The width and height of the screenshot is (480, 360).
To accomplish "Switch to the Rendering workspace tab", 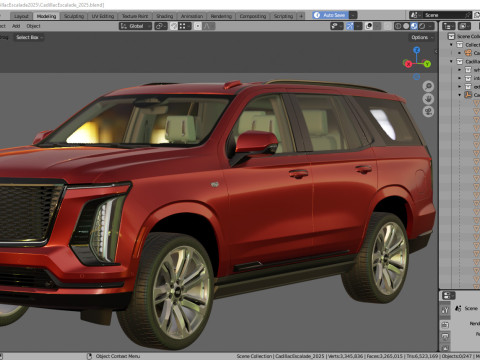I will point(221,16).
